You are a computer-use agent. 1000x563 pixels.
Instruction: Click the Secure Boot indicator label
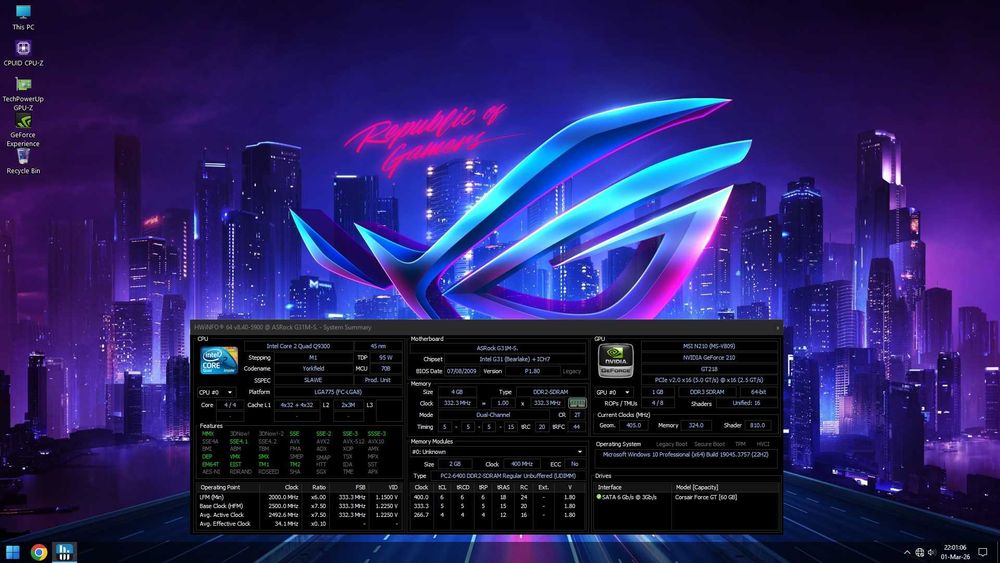pos(709,444)
